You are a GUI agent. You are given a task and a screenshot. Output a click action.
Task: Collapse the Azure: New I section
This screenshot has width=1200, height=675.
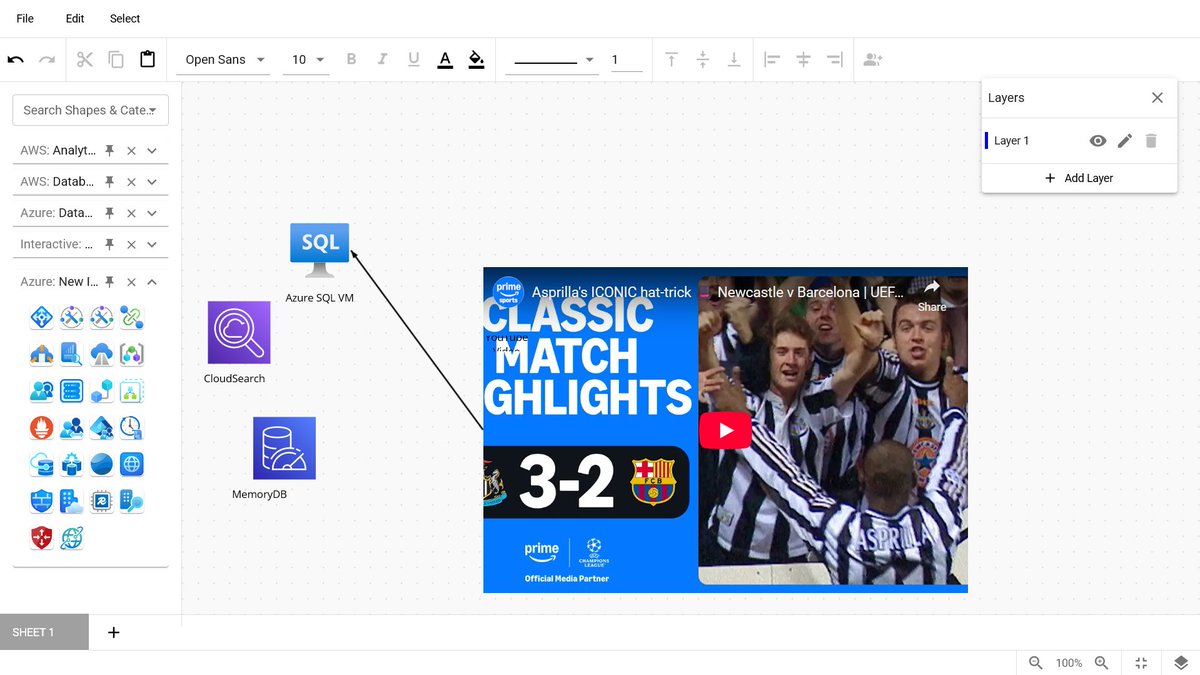click(152, 282)
